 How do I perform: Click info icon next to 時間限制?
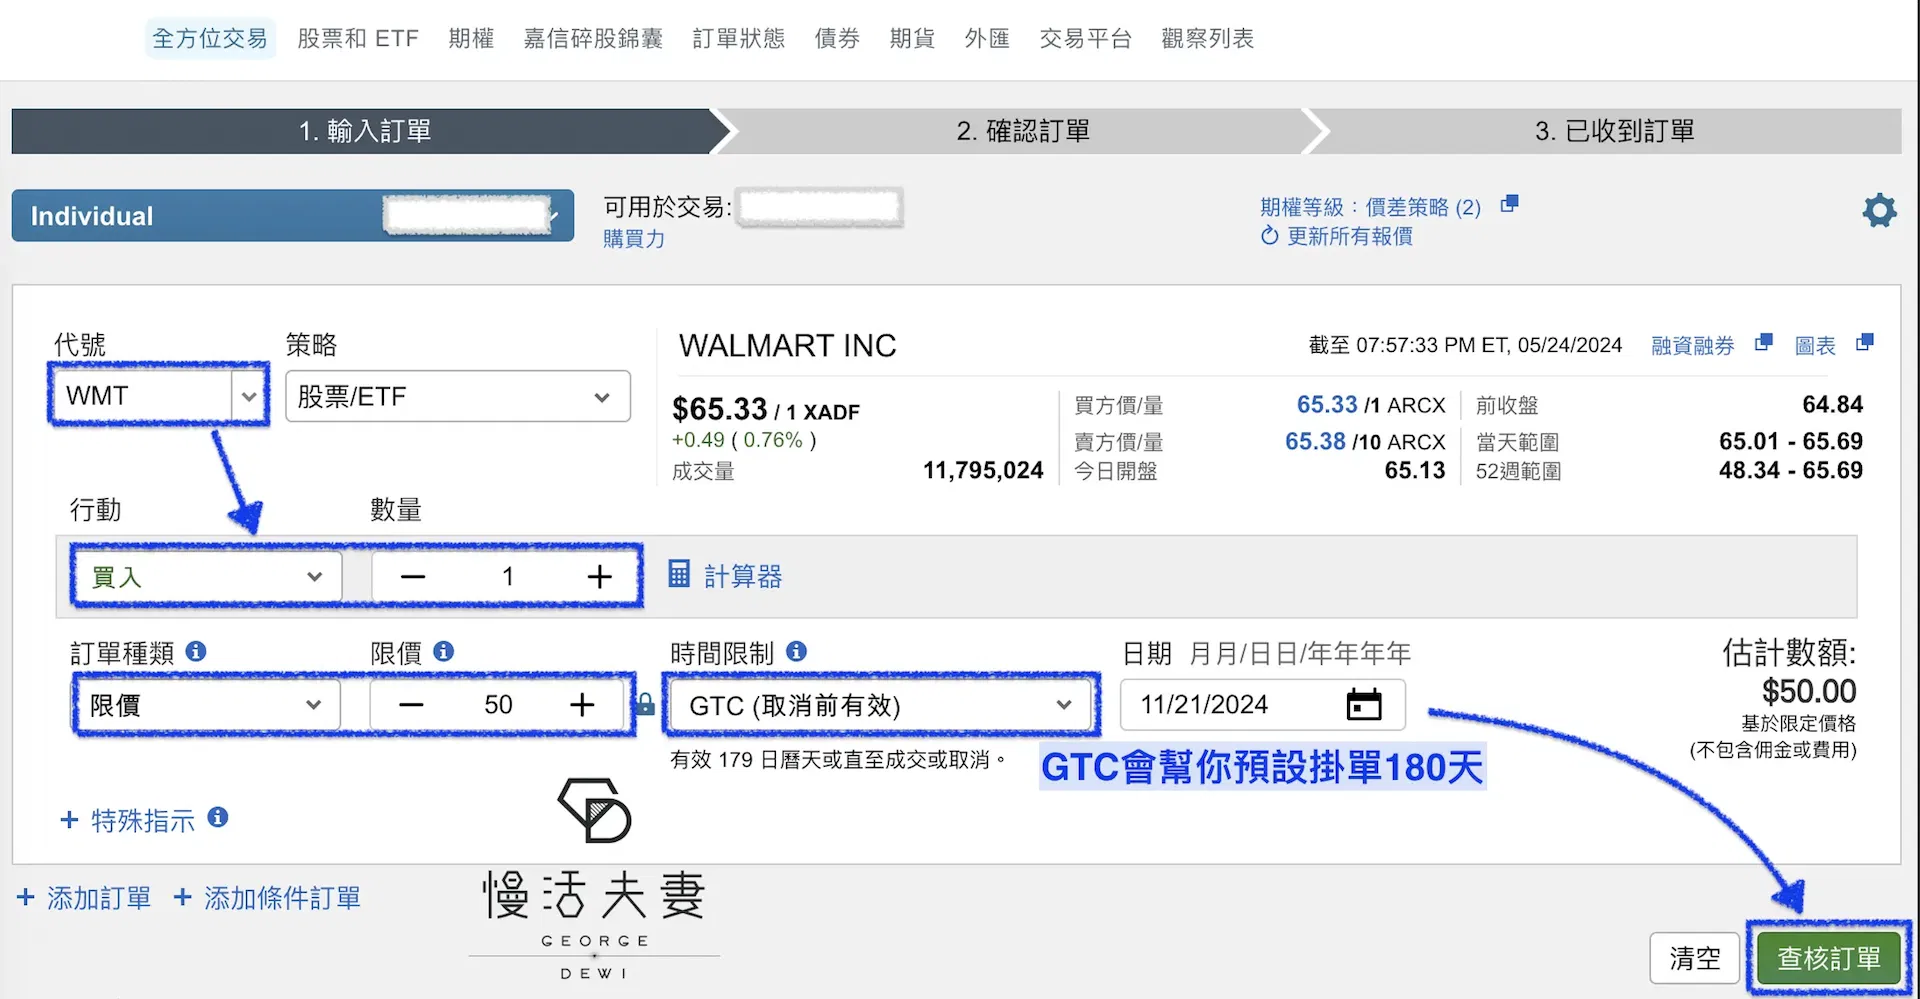(x=796, y=651)
